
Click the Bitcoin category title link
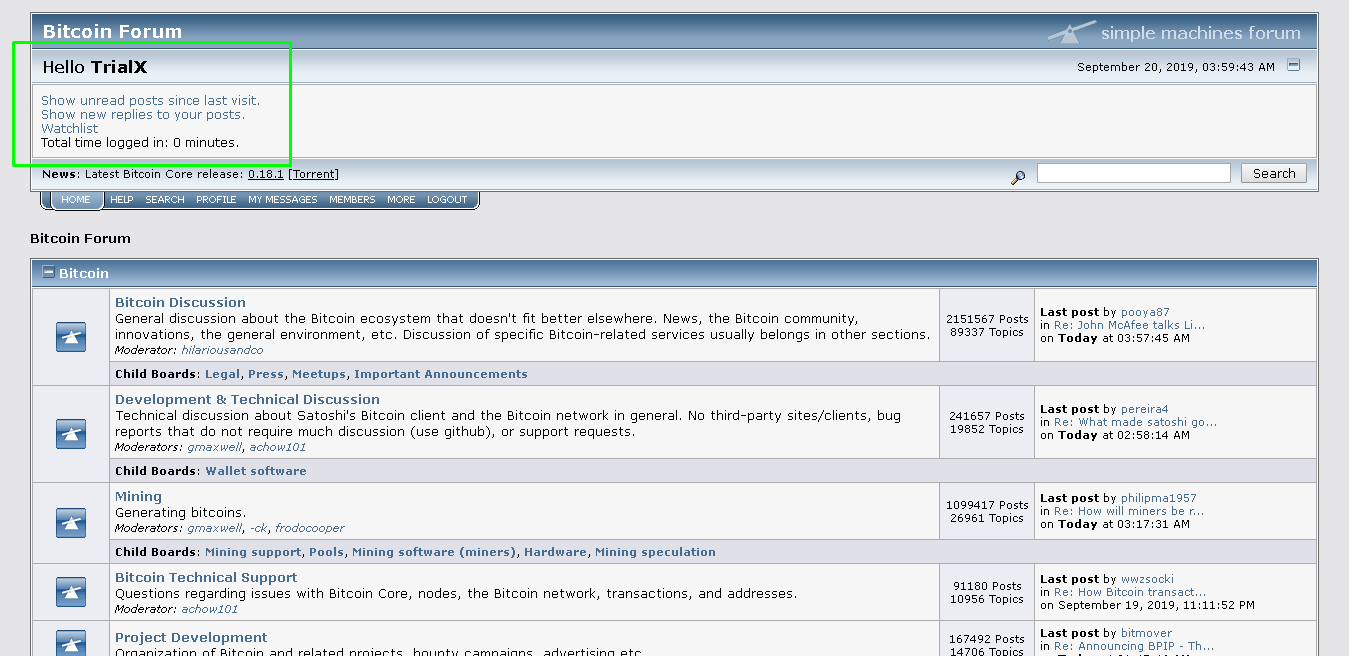(x=84, y=273)
